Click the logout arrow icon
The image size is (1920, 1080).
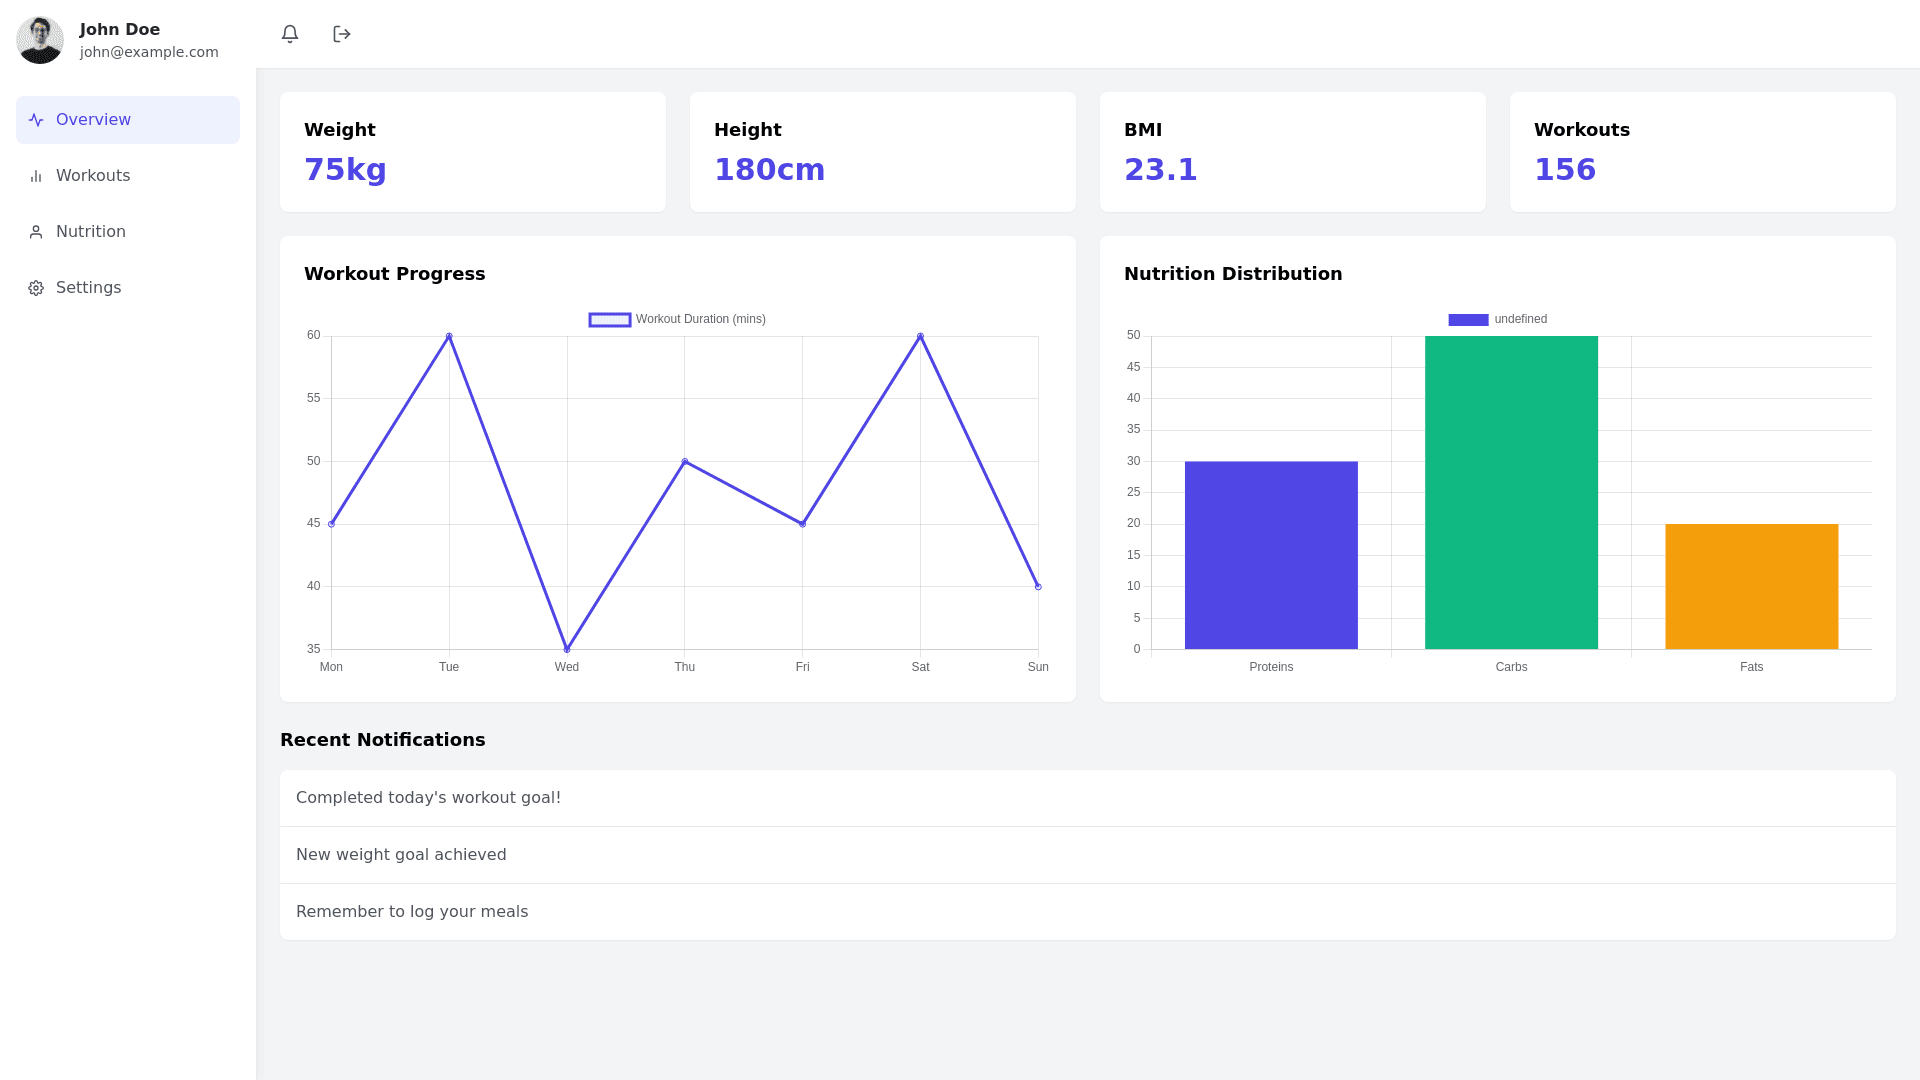coord(342,34)
